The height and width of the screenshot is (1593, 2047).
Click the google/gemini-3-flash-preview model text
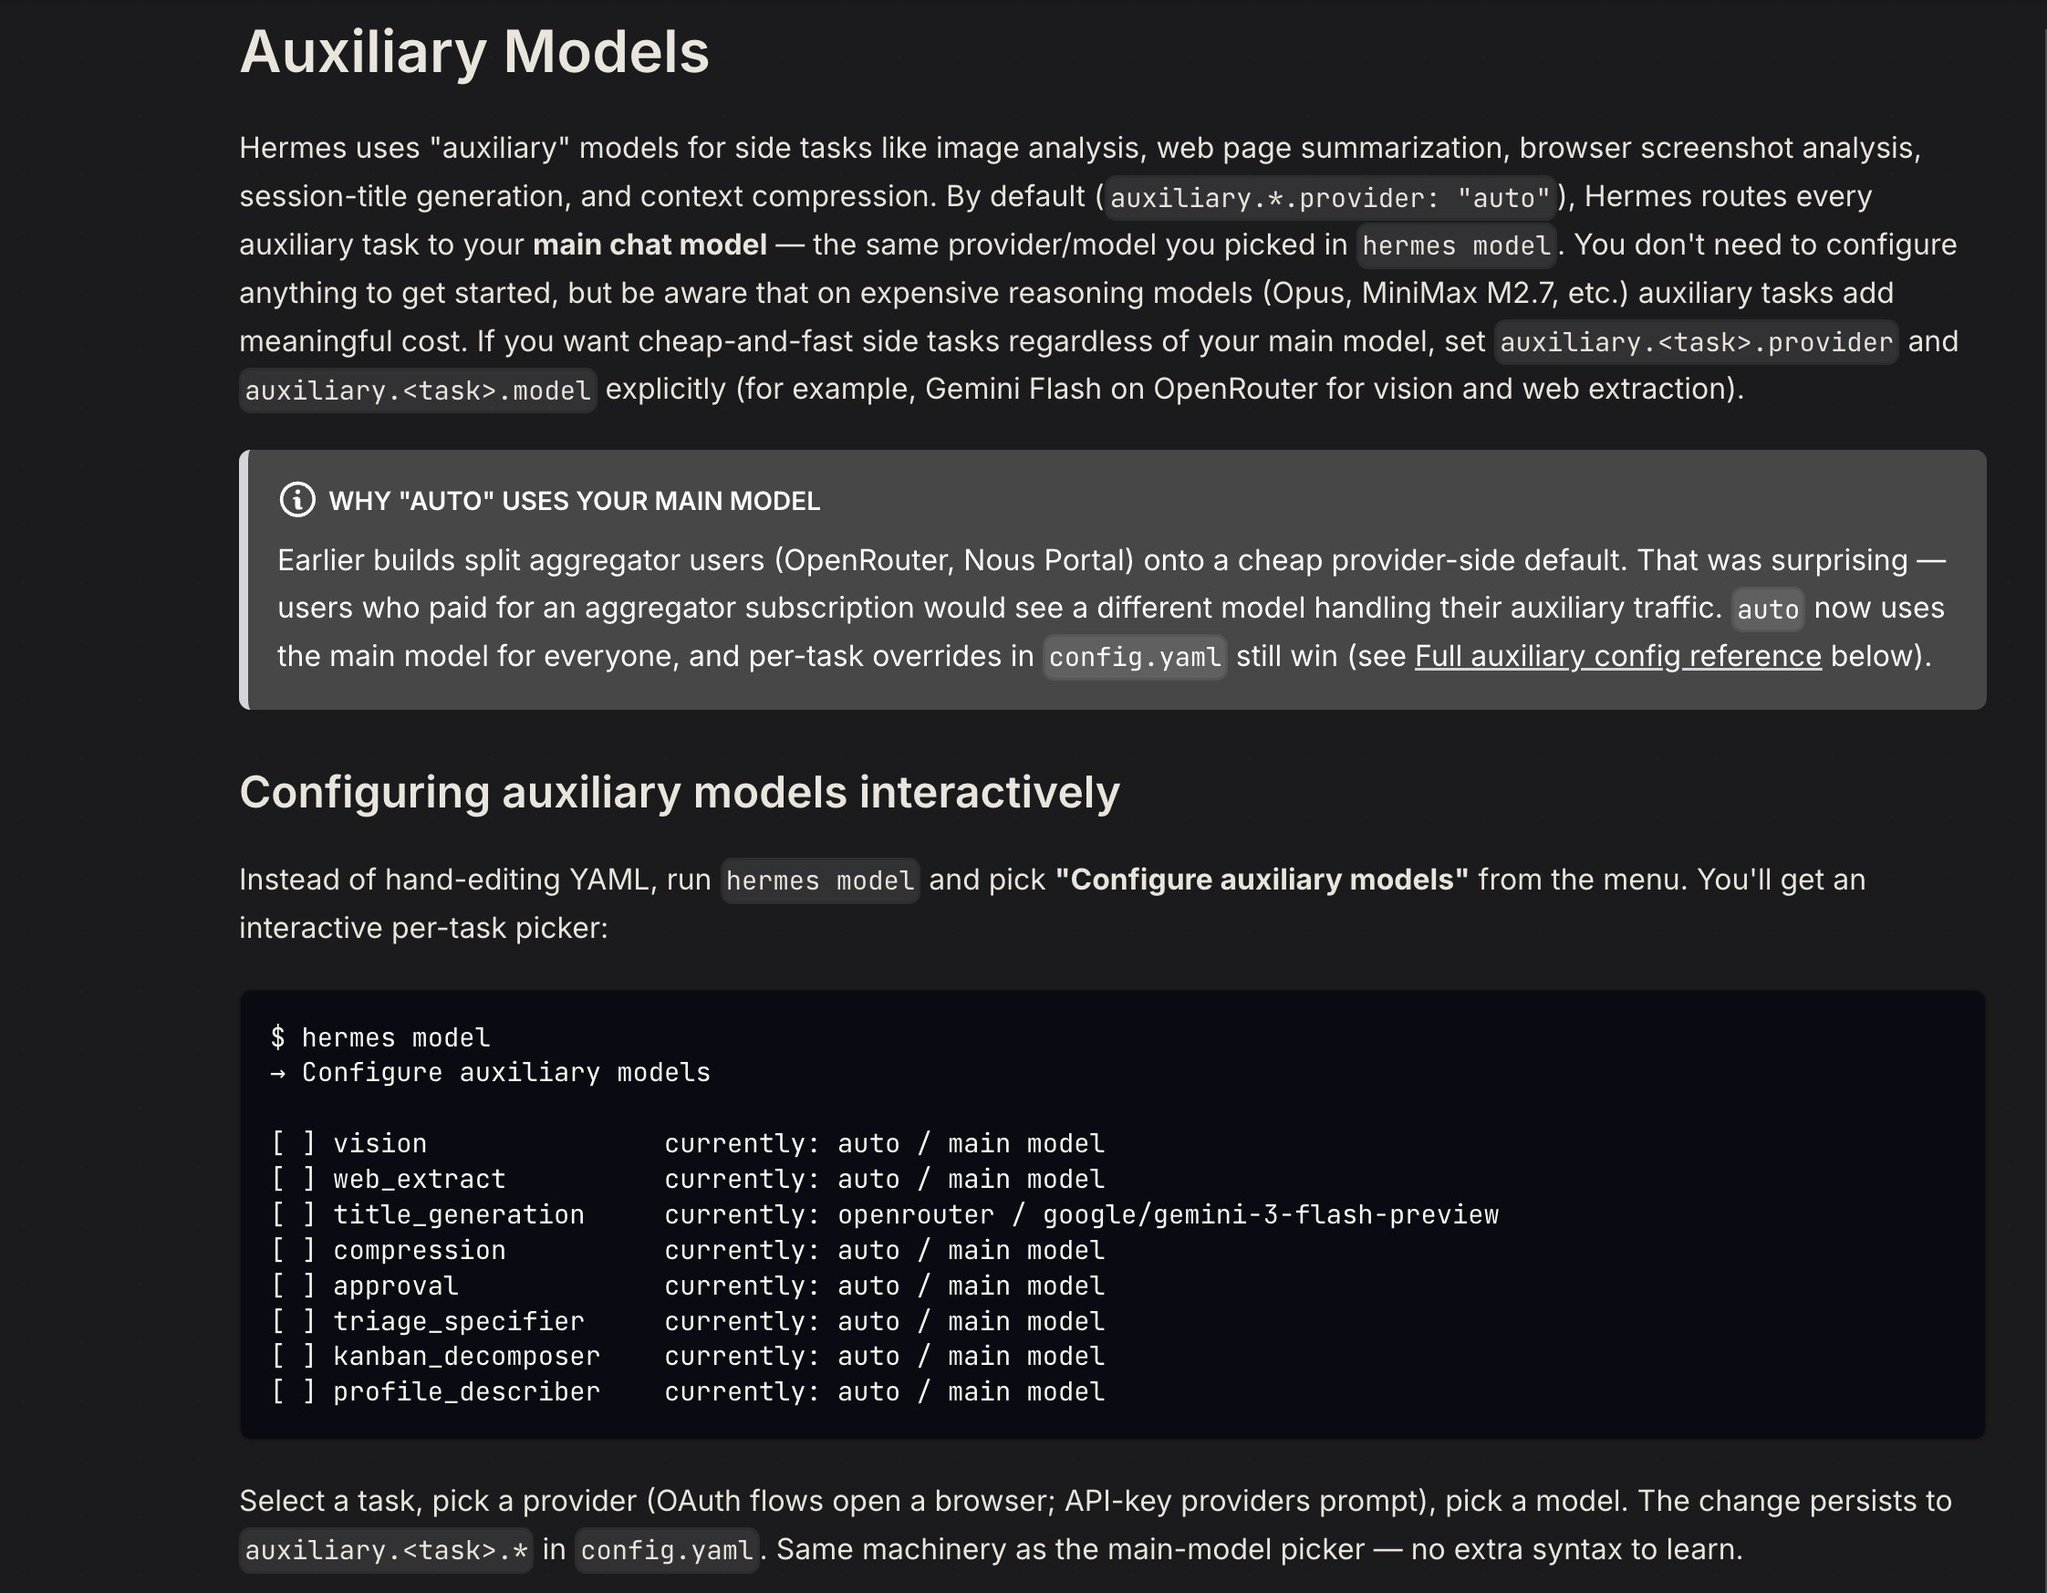pos(1270,1215)
